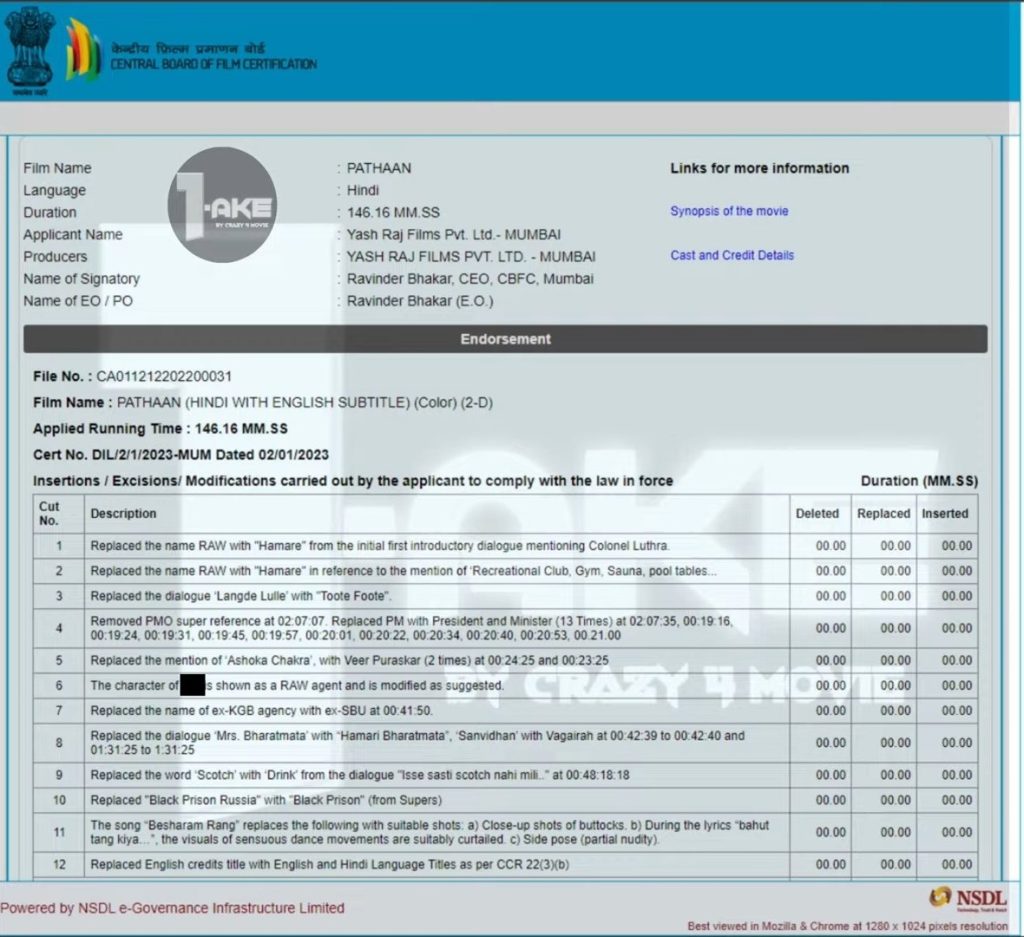This screenshot has height=937, width=1024.
Task: Click the Film Name field label
Action: click(x=57, y=168)
